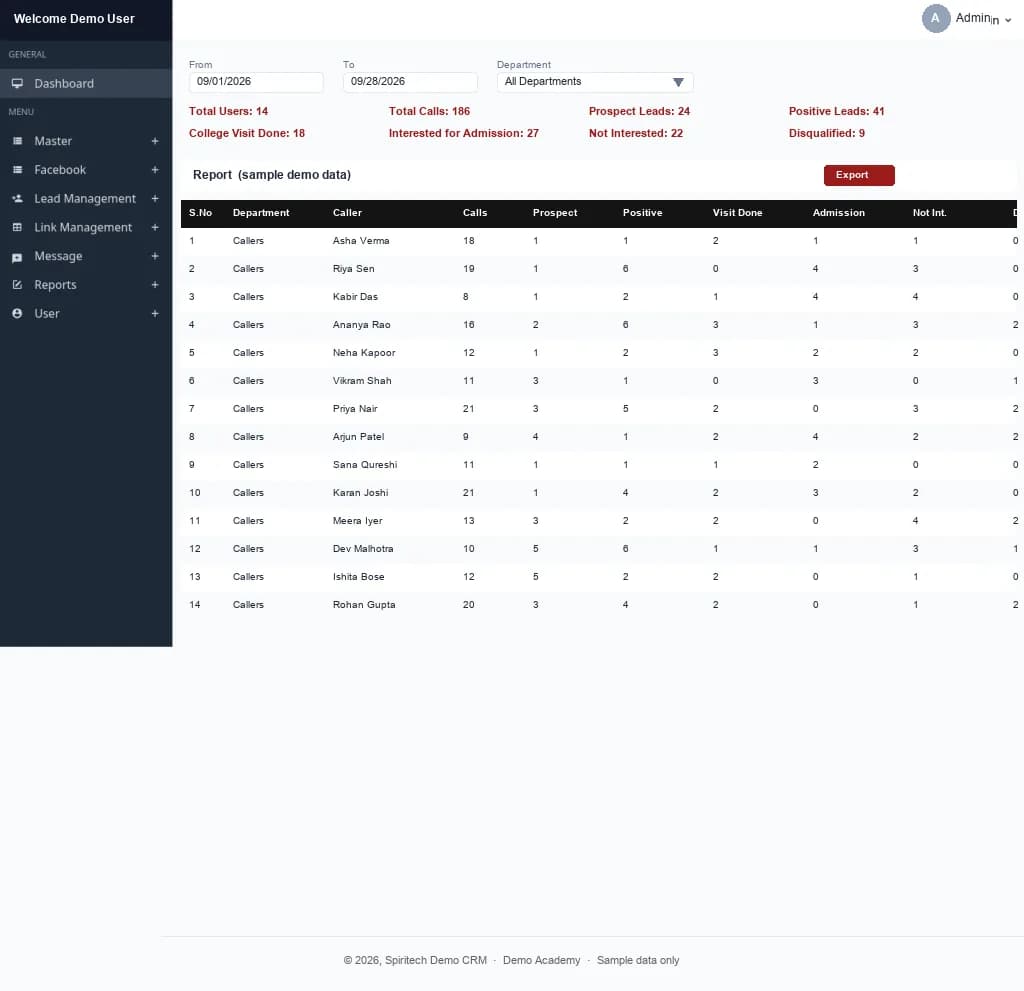Viewport: 1024px width, 991px height.
Task: Select Message in the sidebar
Action: (86, 256)
